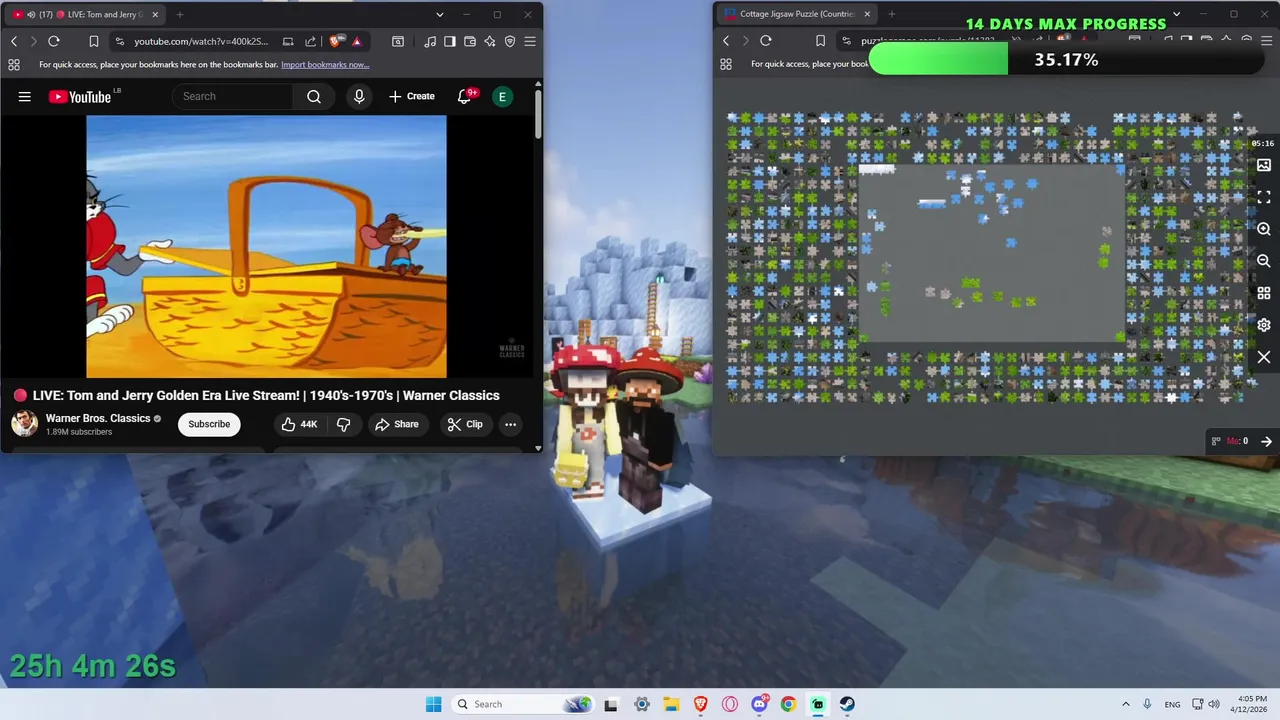The height and width of the screenshot is (720, 1280).
Task: Select the Tom and Jerry LIVE tab
Action: pyautogui.click(x=87, y=15)
